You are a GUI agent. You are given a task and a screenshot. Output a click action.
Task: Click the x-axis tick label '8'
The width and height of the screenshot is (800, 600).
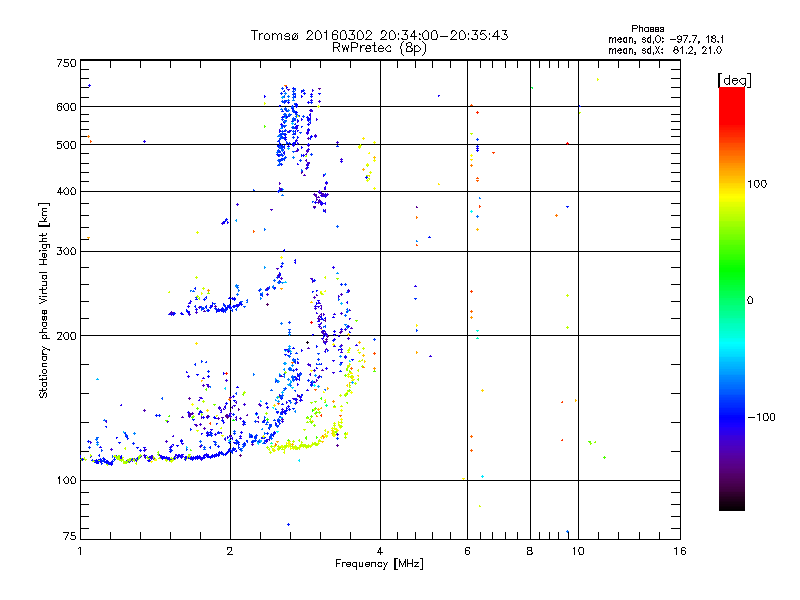click(530, 551)
